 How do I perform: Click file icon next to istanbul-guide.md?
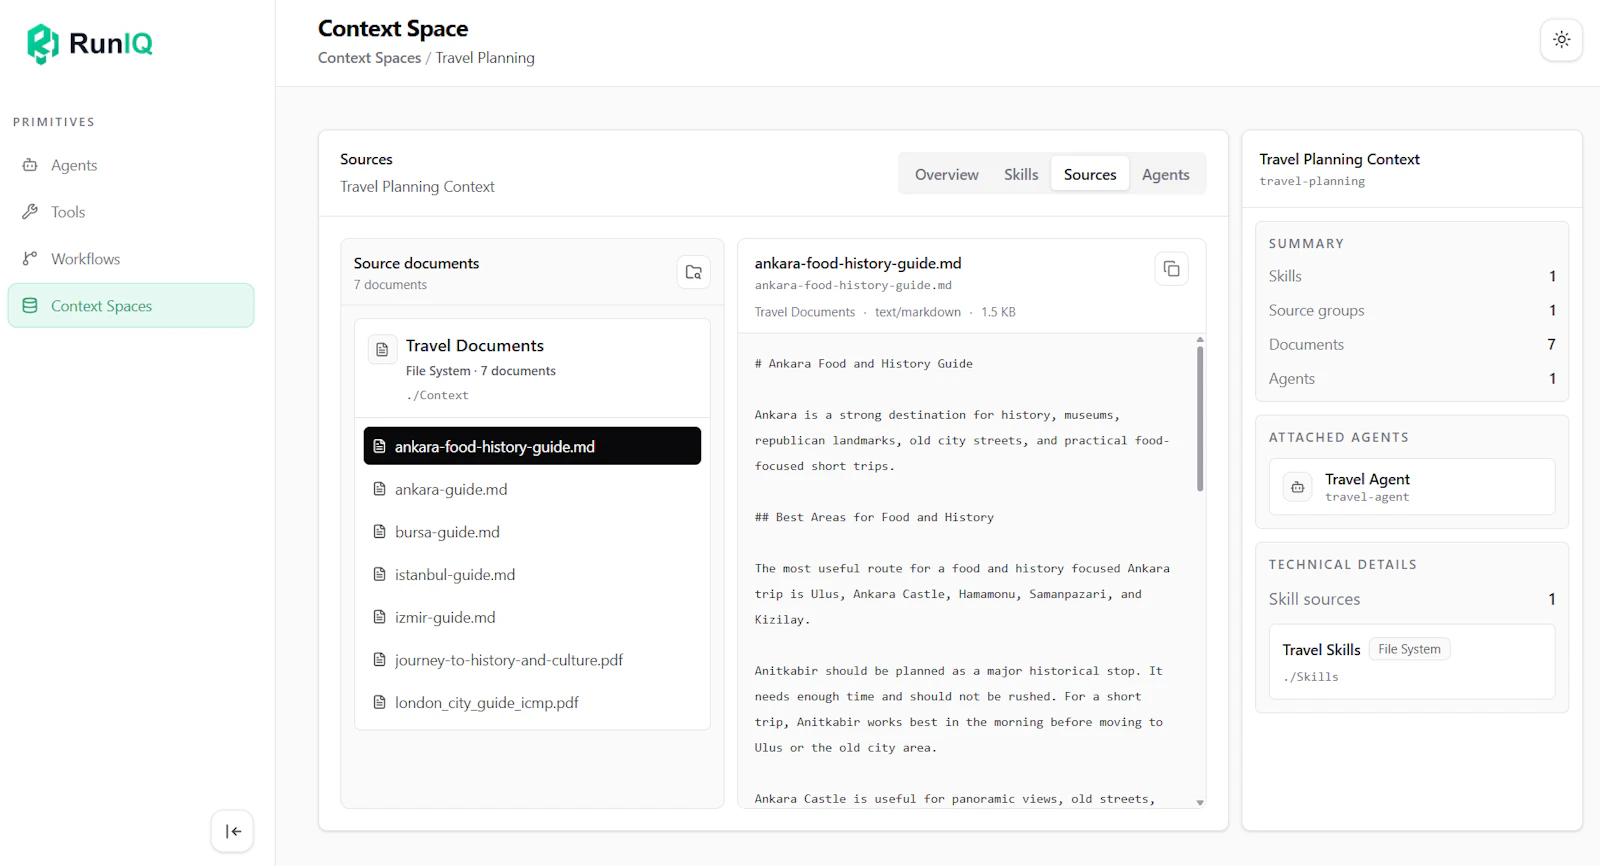pyautogui.click(x=379, y=574)
